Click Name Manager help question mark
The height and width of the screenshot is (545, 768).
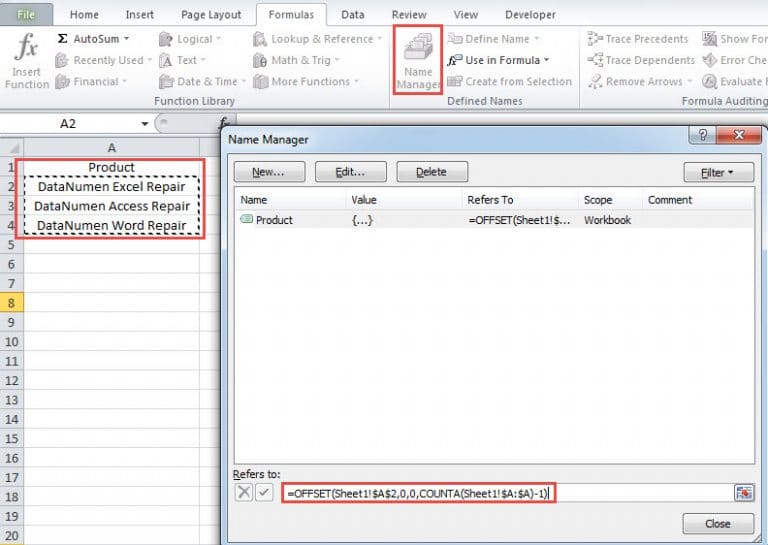pyautogui.click(x=702, y=135)
